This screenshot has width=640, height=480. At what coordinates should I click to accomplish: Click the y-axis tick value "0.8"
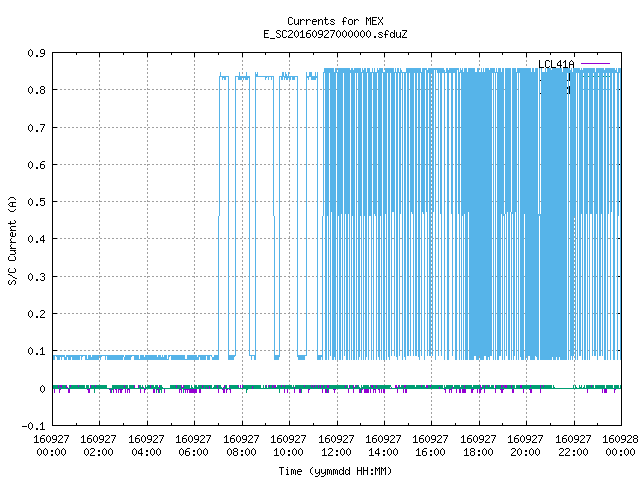pyautogui.click(x=36, y=90)
